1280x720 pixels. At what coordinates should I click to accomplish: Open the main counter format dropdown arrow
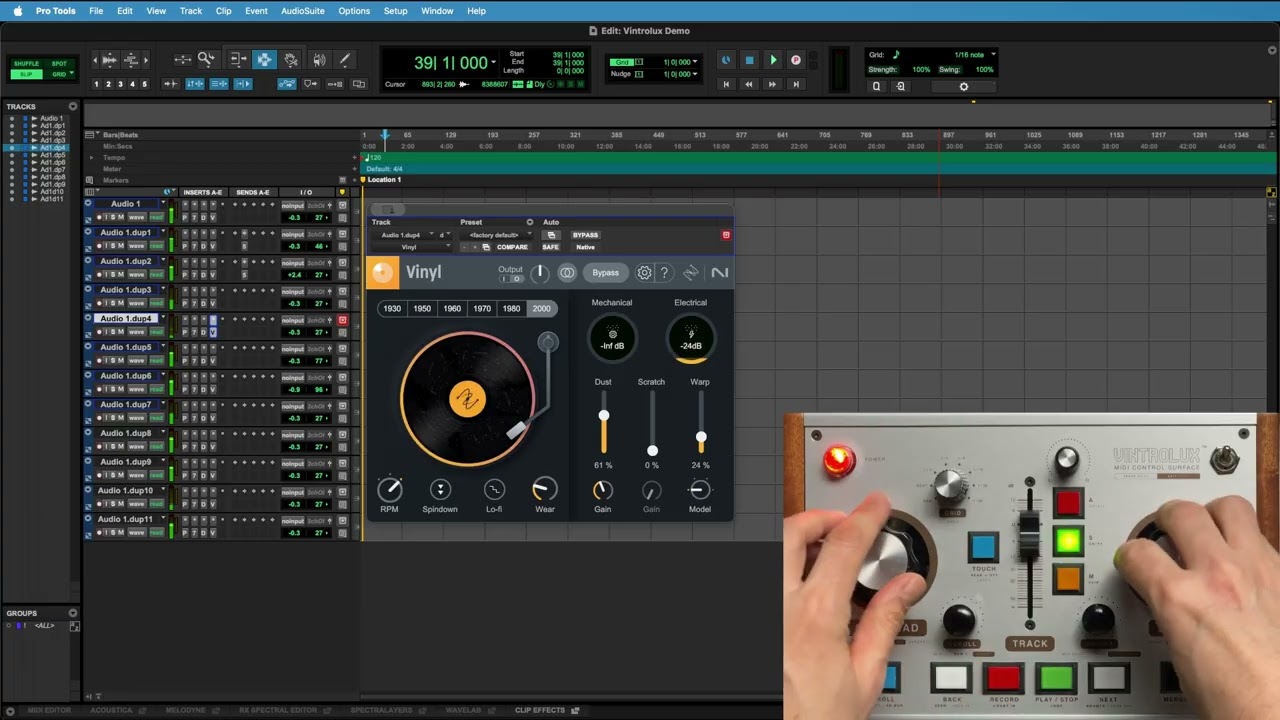click(493, 62)
